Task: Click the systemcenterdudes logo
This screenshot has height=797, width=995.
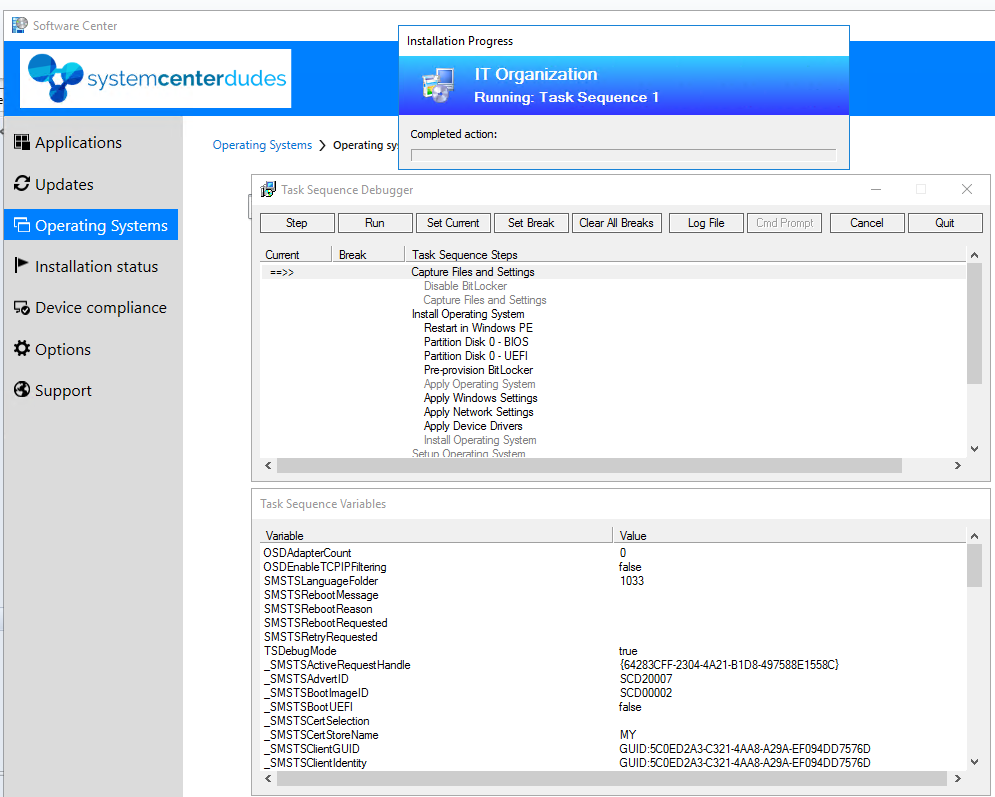Action: pyautogui.click(x=155, y=78)
